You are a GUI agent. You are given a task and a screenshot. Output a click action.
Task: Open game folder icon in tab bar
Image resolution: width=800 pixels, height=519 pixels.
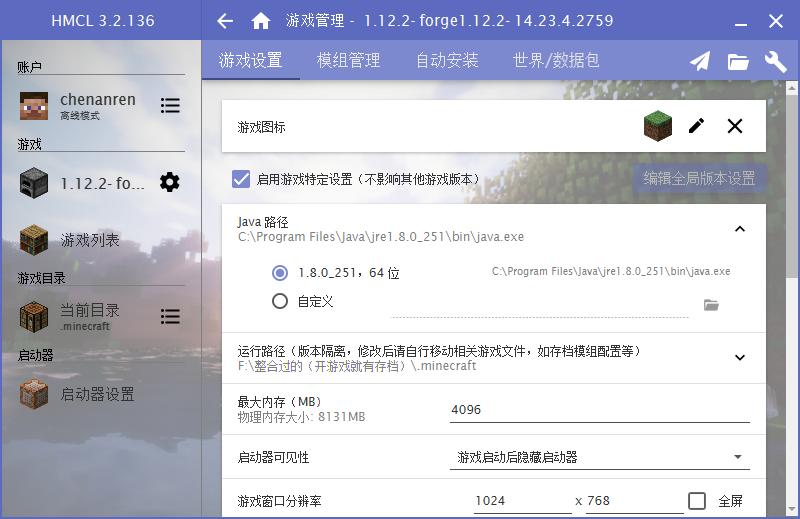(x=738, y=62)
